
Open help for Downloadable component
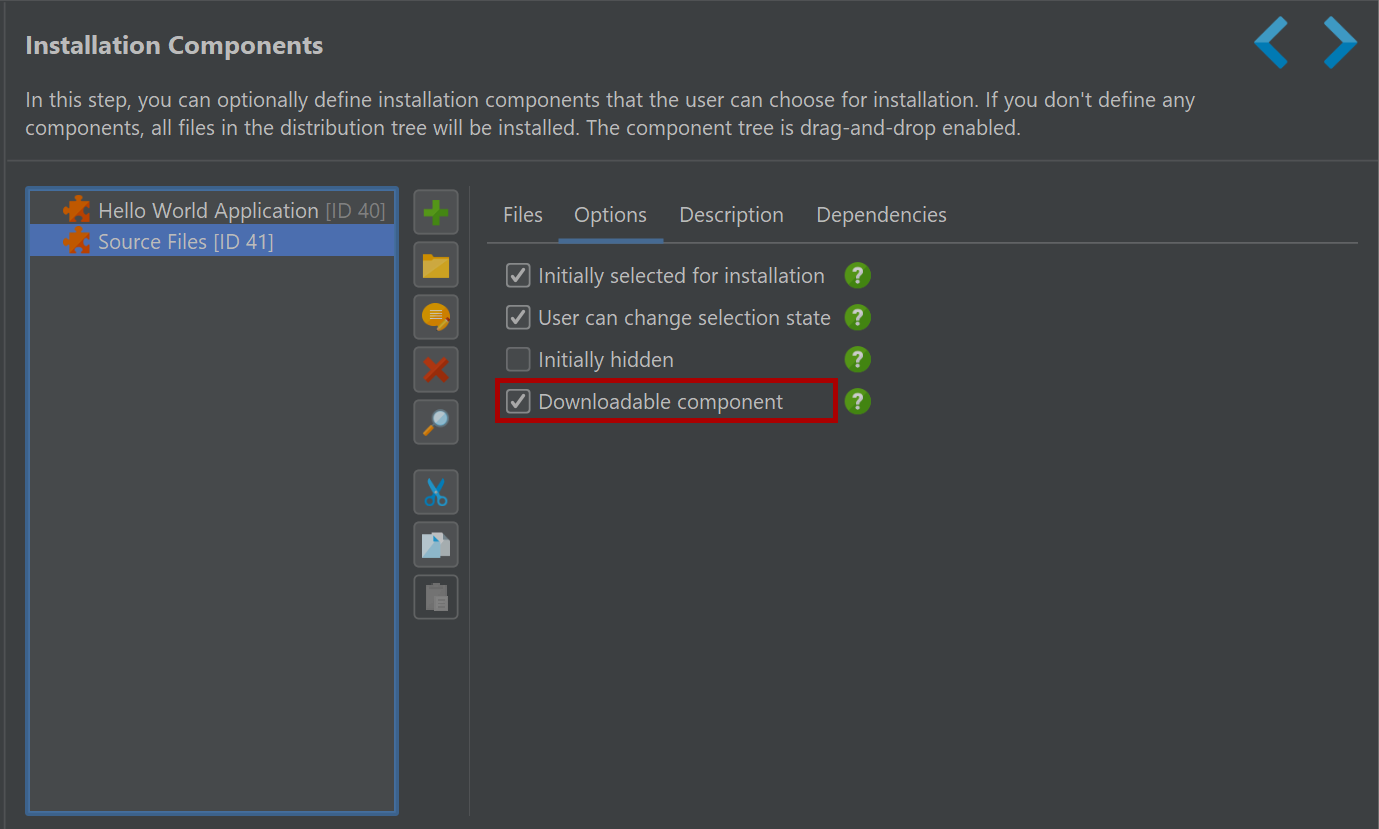click(x=857, y=401)
